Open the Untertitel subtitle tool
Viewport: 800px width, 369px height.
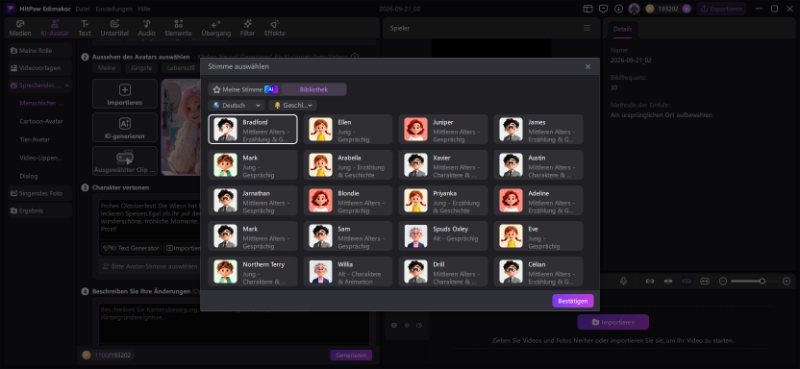click(x=114, y=28)
